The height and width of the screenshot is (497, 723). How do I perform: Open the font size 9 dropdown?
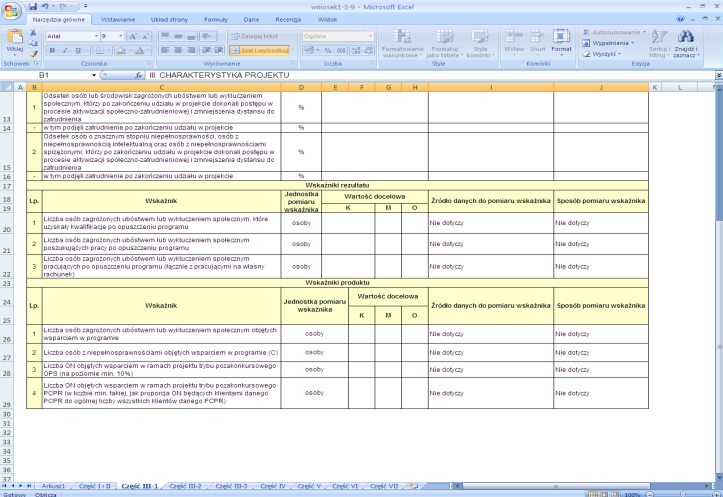(121, 36)
